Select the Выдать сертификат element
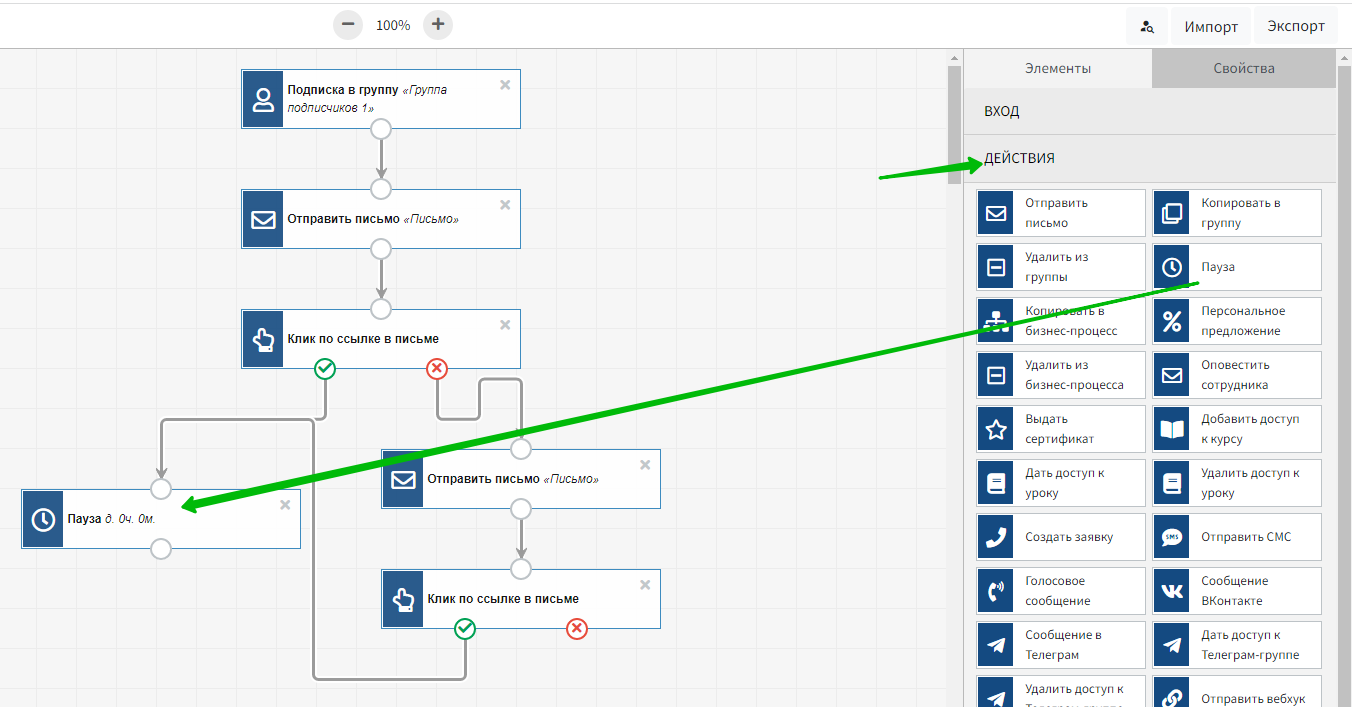Image resolution: width=1352 pixels, height=707 pixels. (x=1061, y=429)
